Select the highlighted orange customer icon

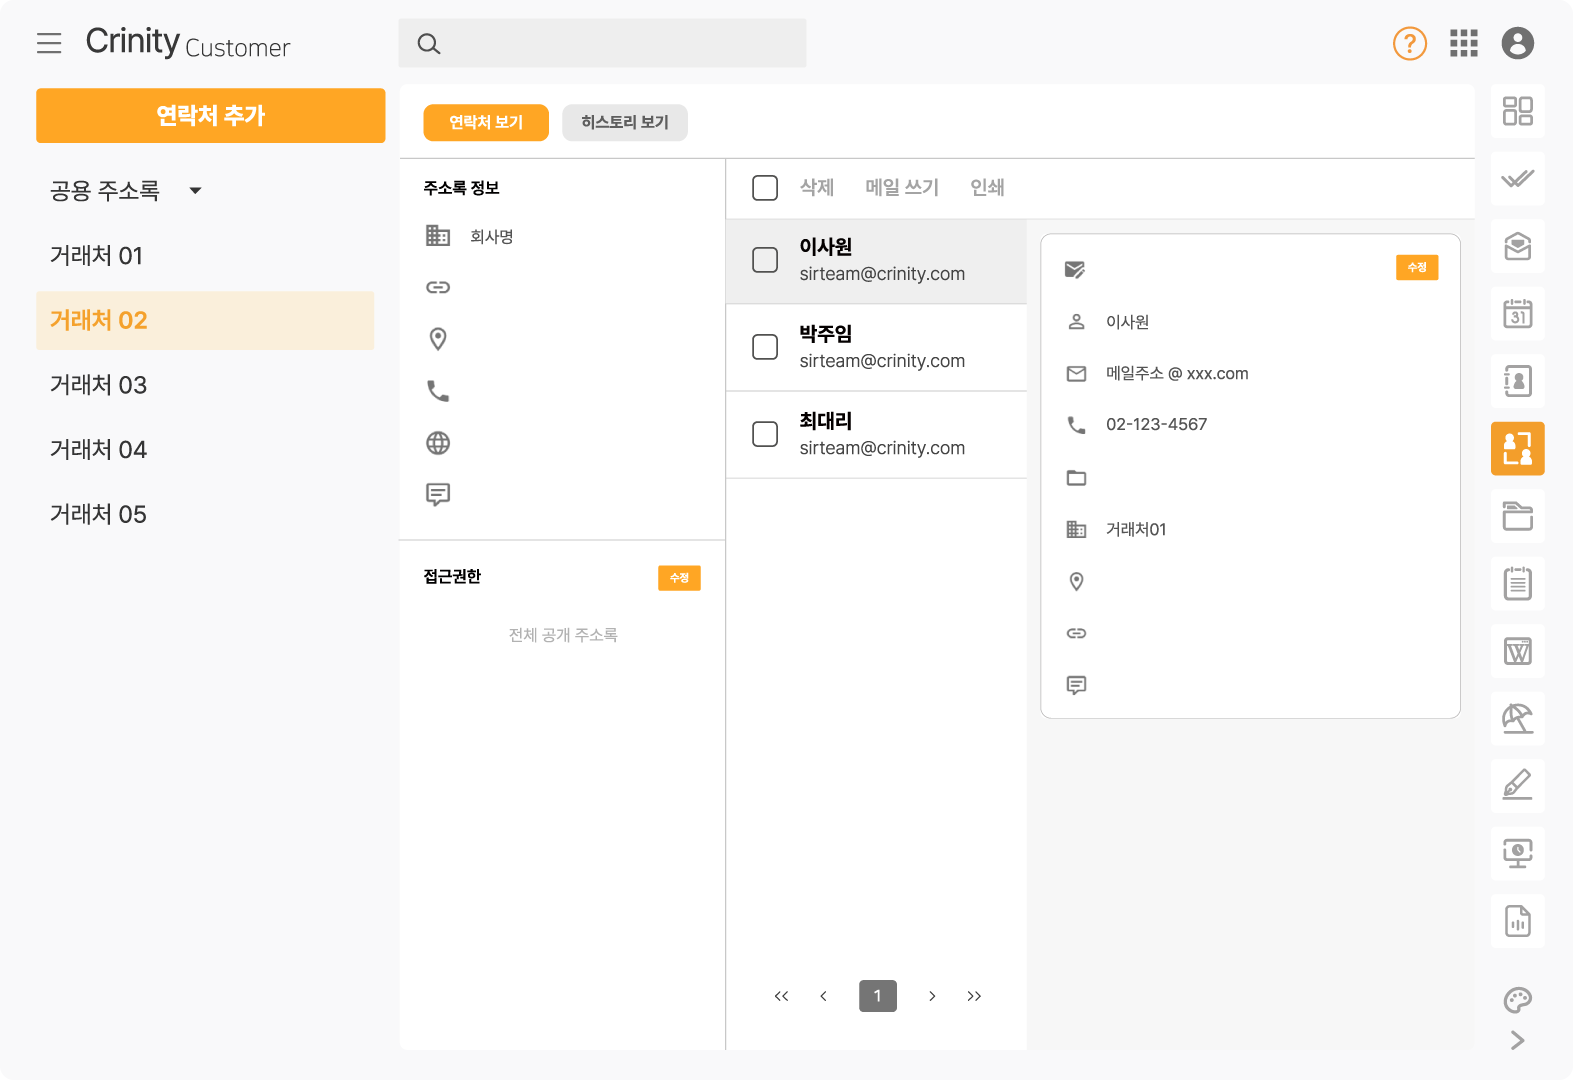1518,449
